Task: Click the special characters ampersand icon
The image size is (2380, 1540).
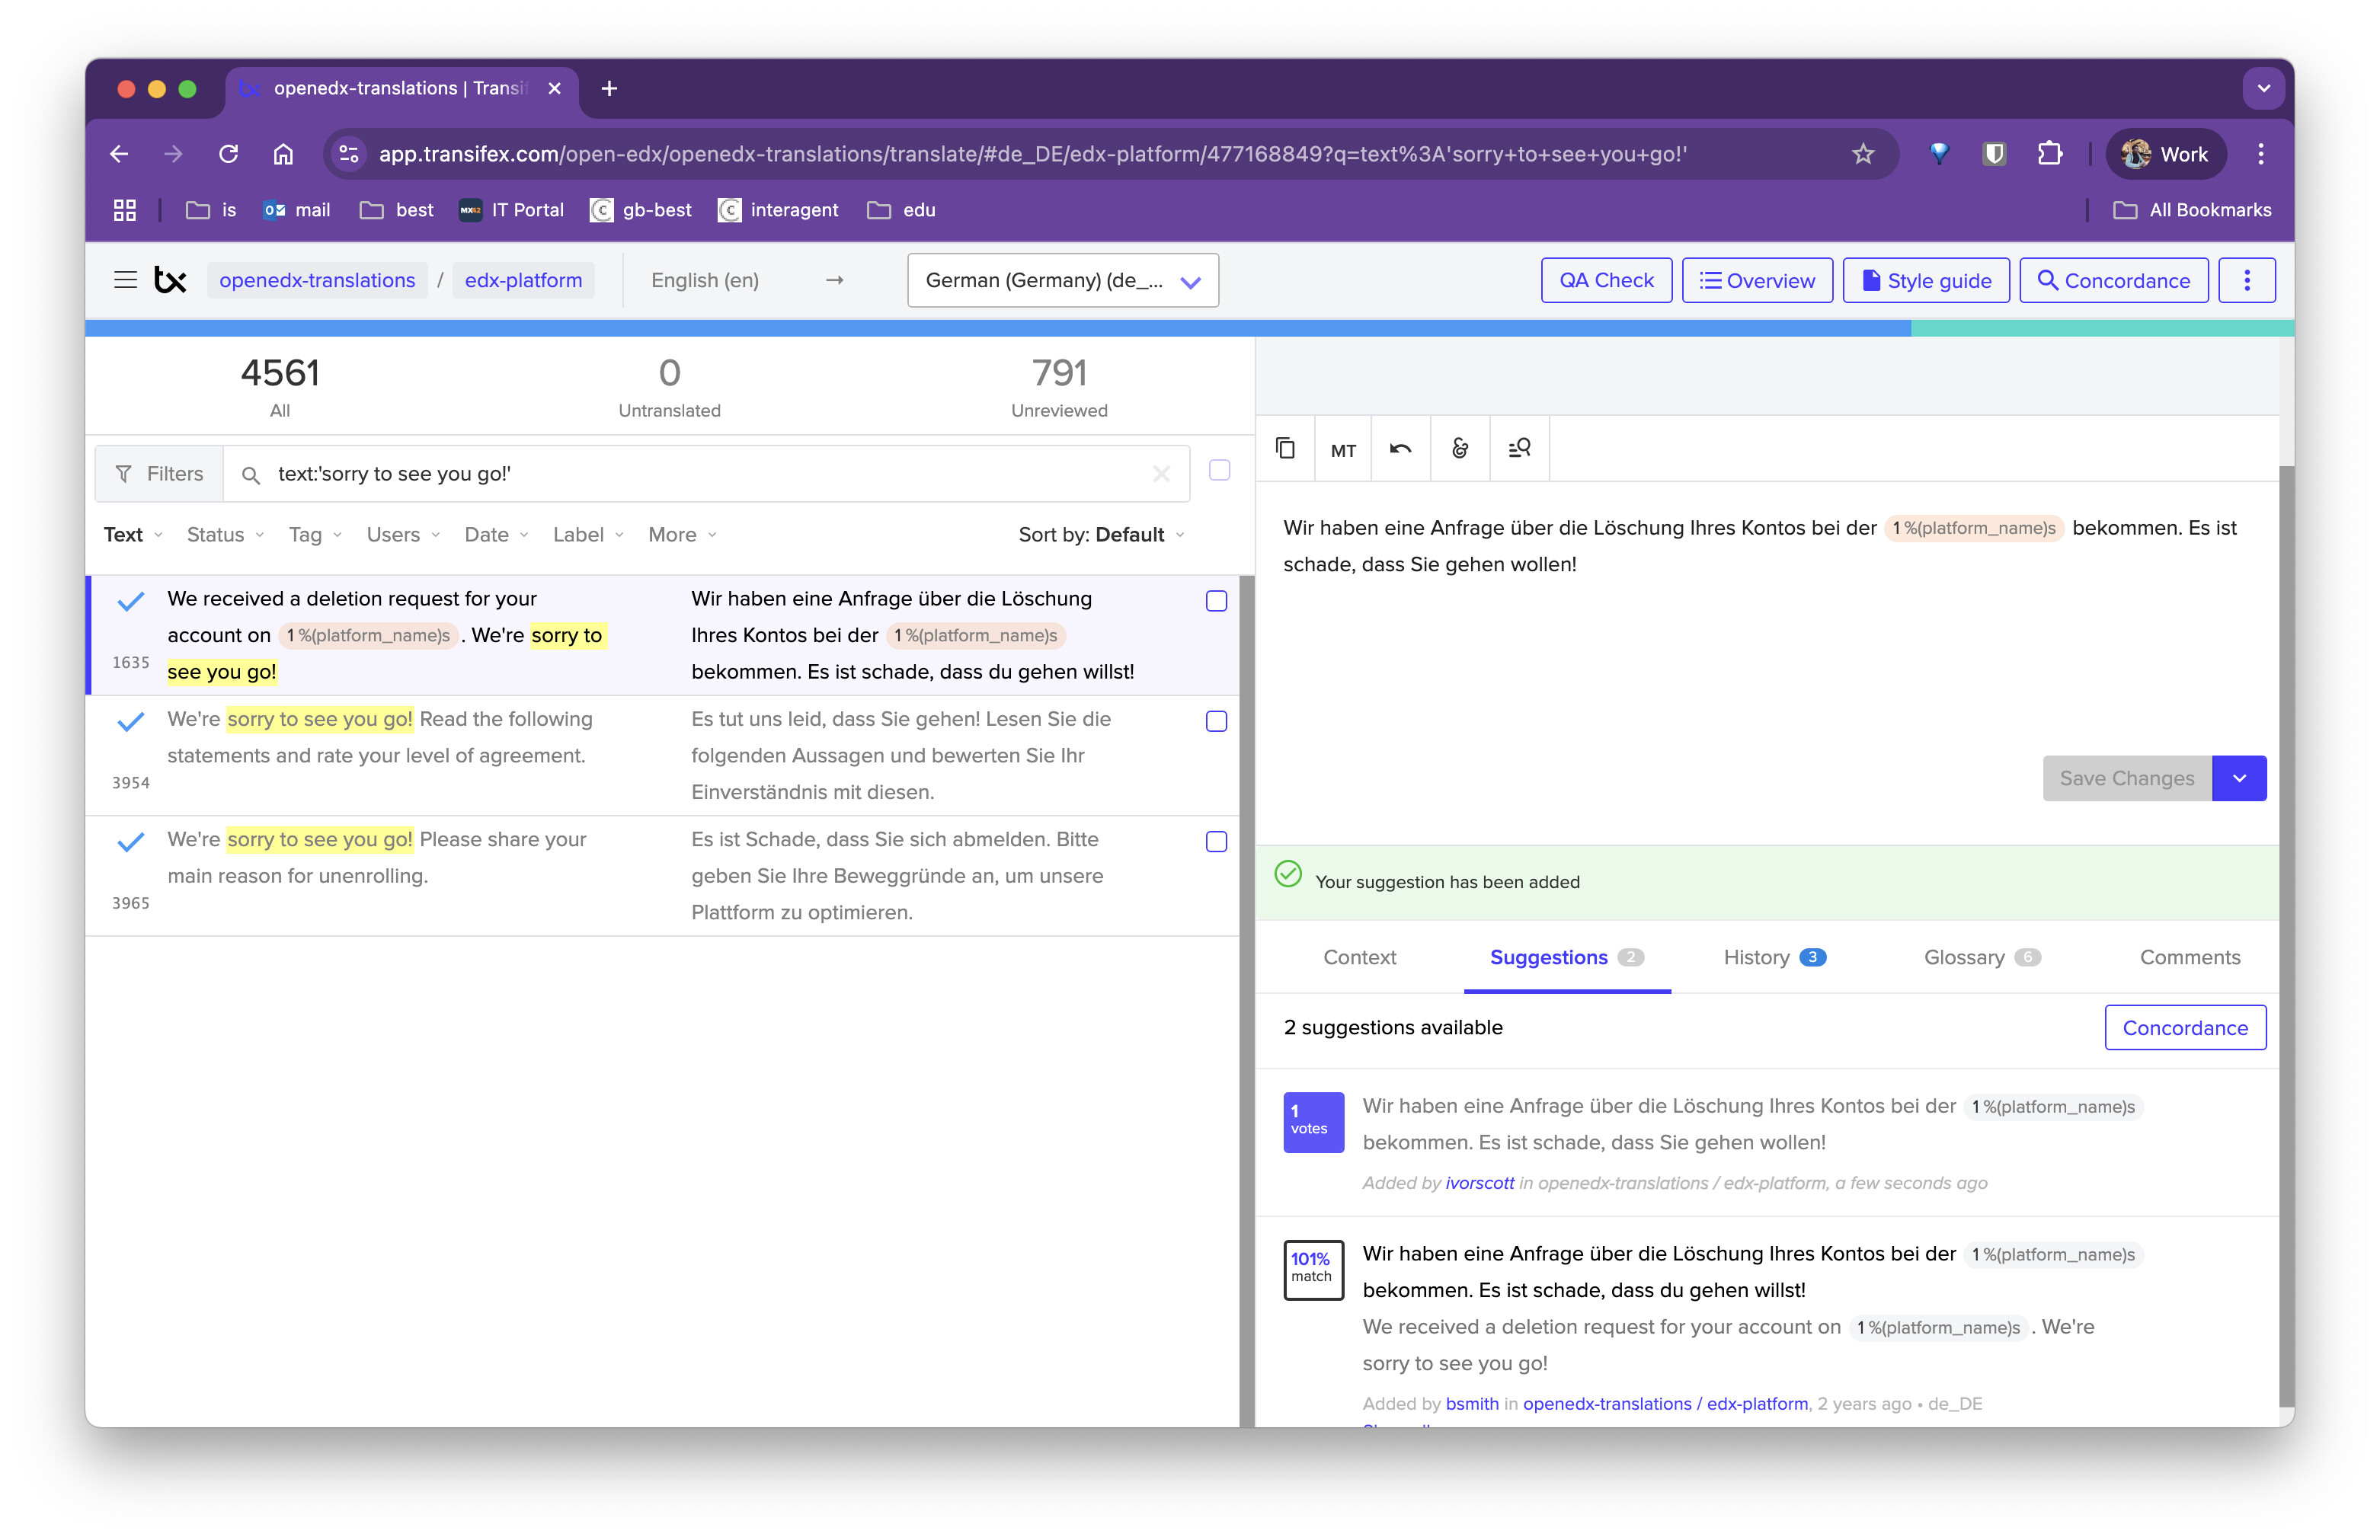Action: [x=1460, y=449]
